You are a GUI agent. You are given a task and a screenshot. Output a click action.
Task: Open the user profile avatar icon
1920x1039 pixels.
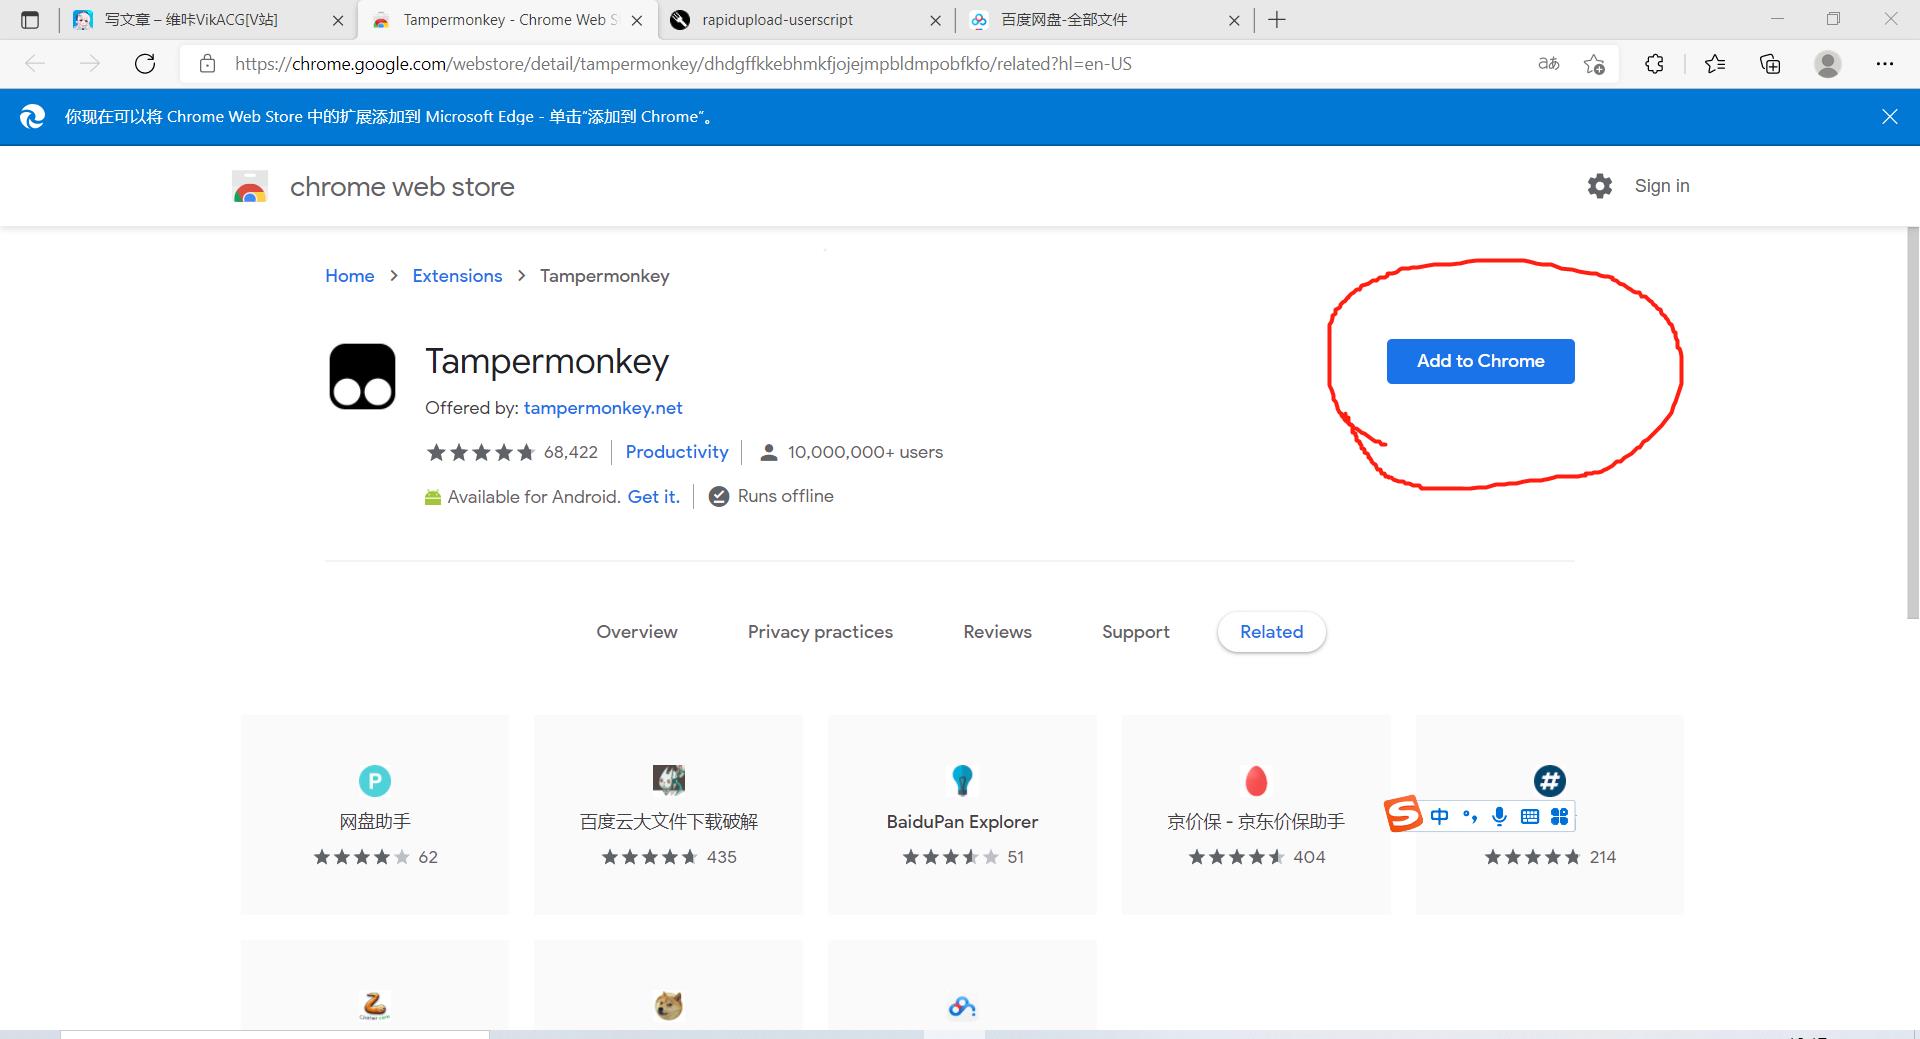pos(1827,64)
